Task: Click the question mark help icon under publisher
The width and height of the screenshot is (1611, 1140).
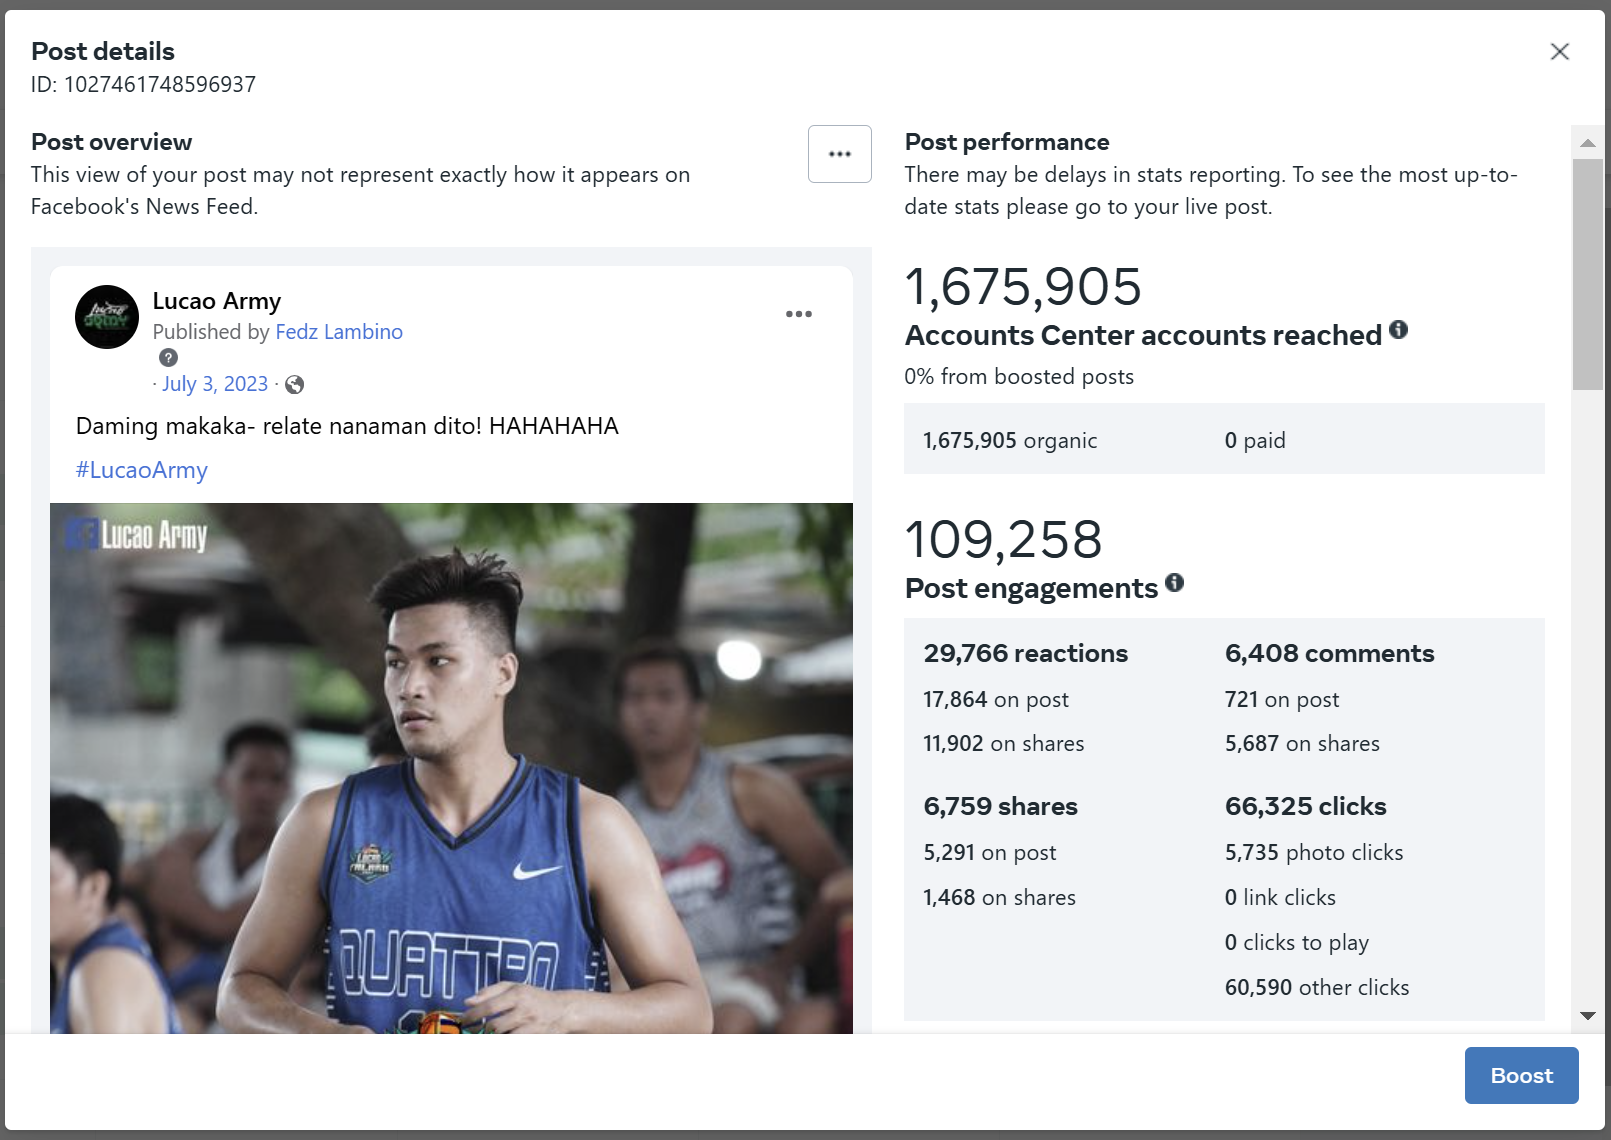Action: click(169, 358)
